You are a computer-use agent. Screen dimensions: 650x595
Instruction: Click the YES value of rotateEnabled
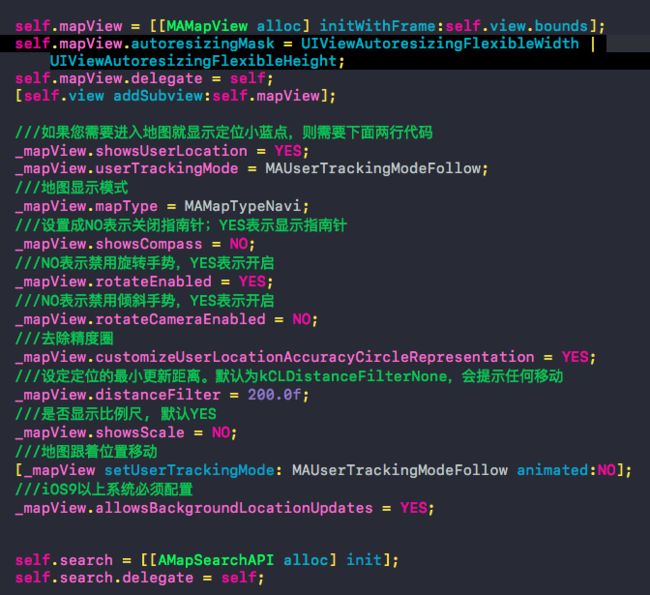click(252, 282)
